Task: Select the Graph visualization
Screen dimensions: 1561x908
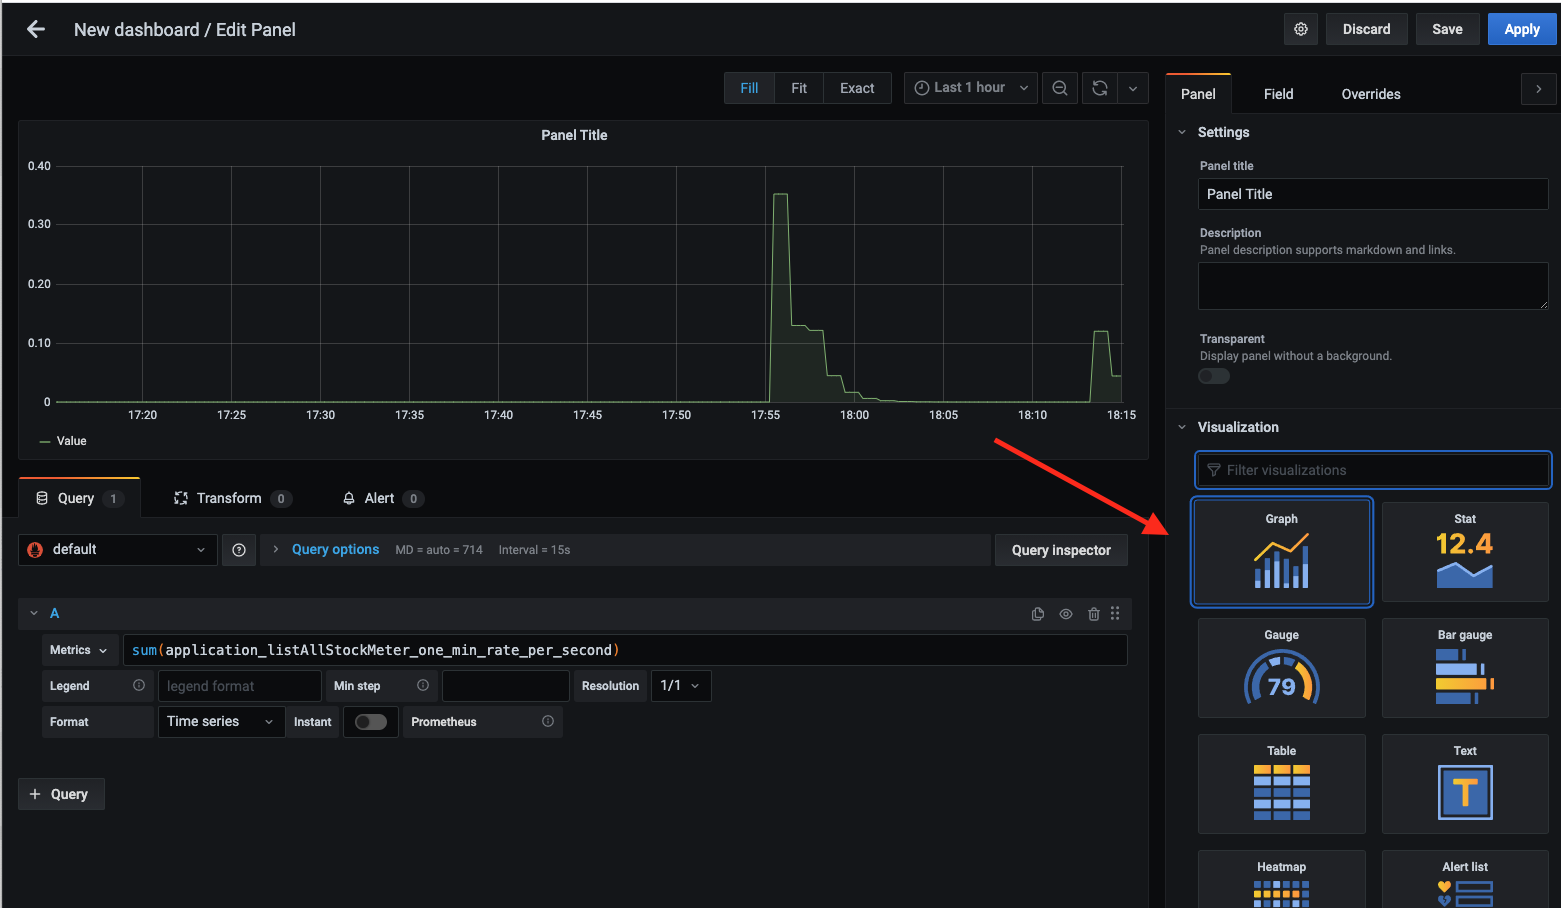Action: pos(1281,552)
